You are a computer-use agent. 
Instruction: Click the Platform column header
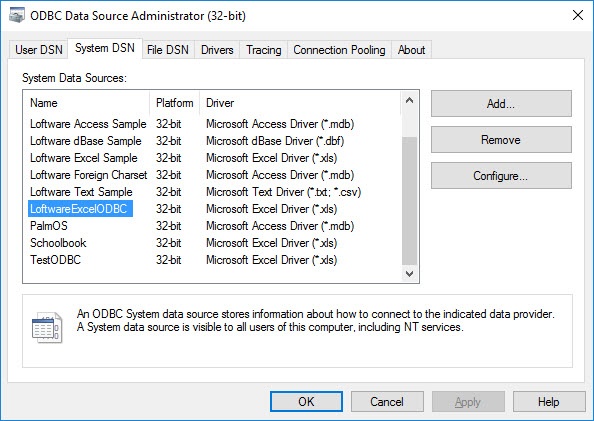click(x=175, y=103)
